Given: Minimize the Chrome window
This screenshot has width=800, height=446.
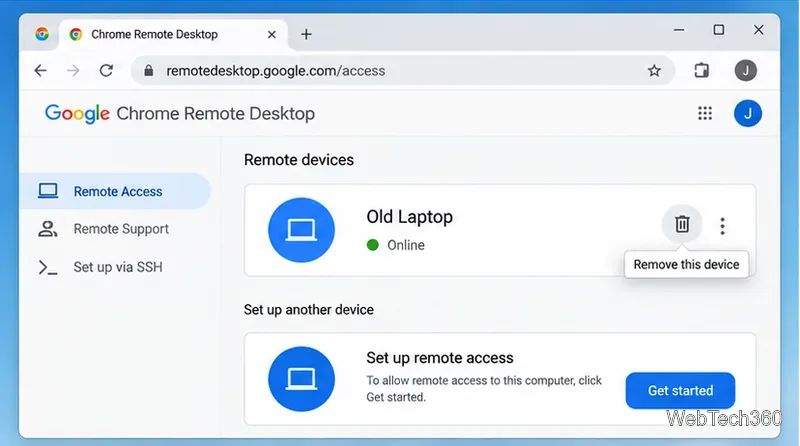Looking at the screenshot, I should 679,30.
